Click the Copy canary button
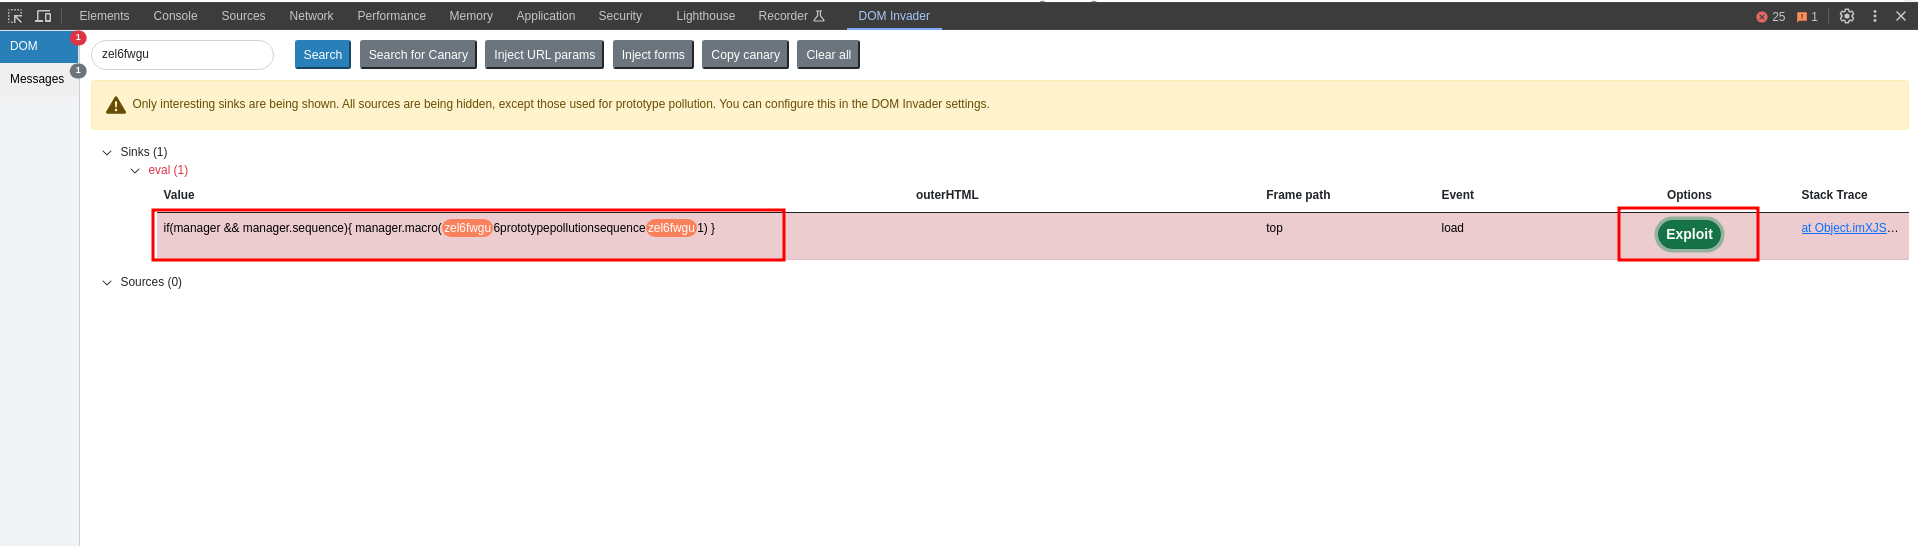This screenshot has height=546, width=1918. click(x=745, y=55)
